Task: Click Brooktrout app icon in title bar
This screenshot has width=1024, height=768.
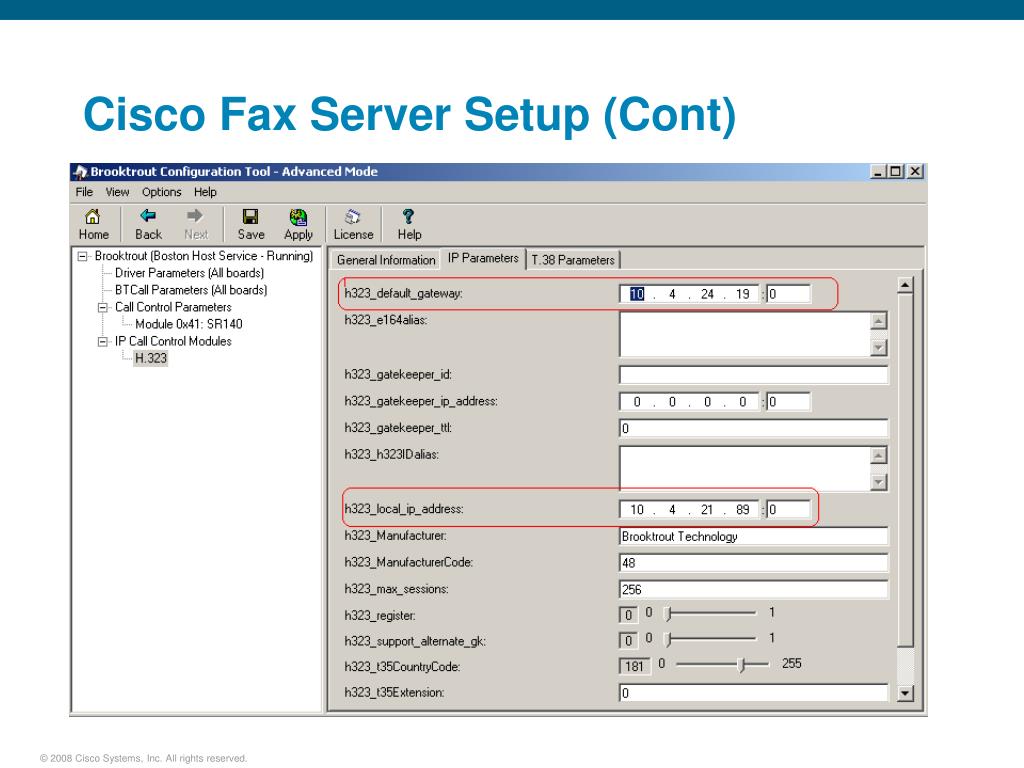Action: (80, 172)
